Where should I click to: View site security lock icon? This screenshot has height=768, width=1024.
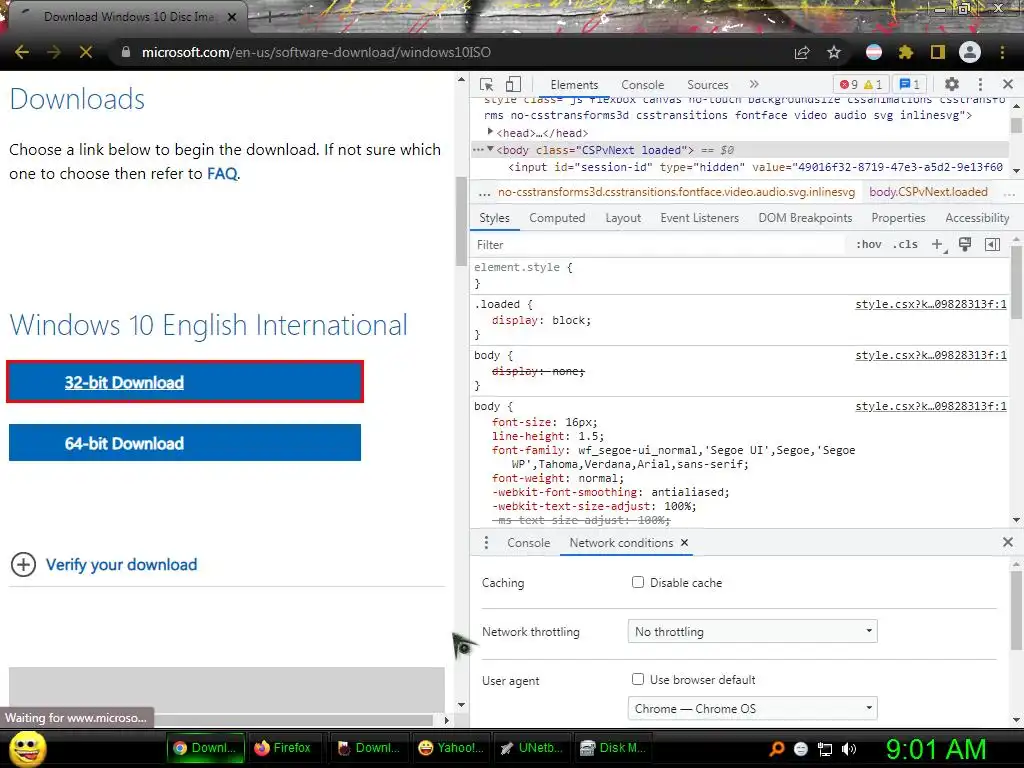point(126,52)
